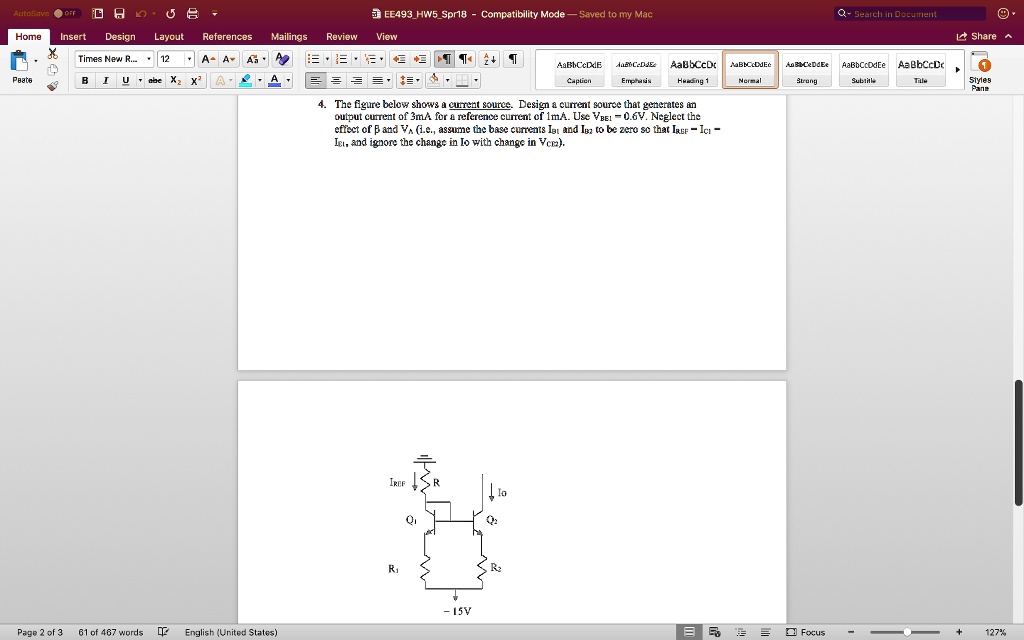This screenshot has width=1024, height=640.
Task: Open the font size dropdown
Action: pyautogui.click(x=189, y=59)
